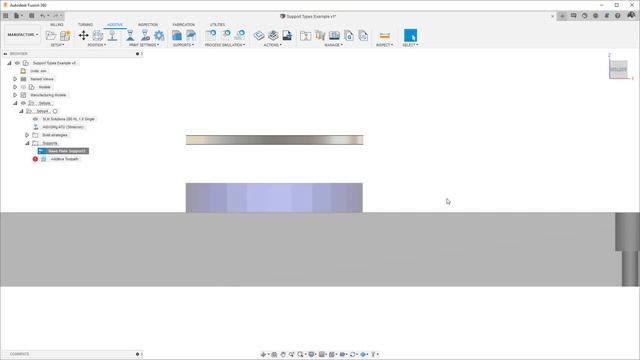The height and width of the screenshot is (360, 640).
Task: Select the Additive Toolpath item
Action: tap(64, 159)
